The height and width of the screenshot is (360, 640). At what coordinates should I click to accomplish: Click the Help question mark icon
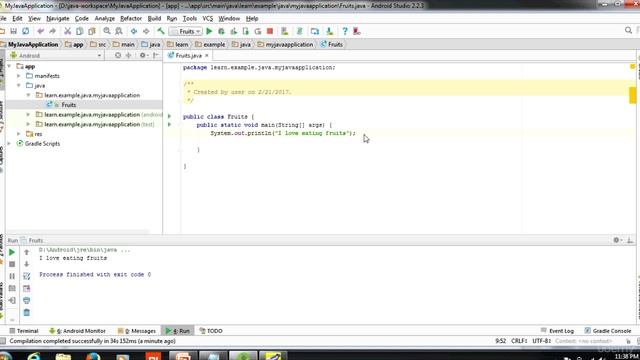[x=345, y=31]
